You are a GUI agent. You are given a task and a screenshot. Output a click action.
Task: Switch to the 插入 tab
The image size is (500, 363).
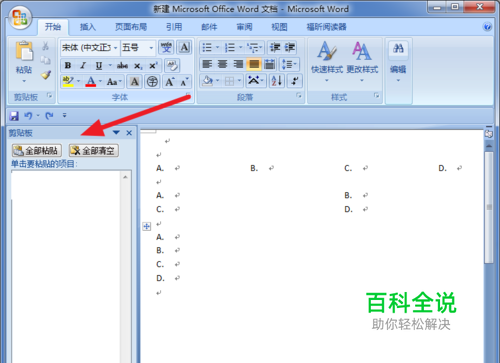click(x=88, y=27)
